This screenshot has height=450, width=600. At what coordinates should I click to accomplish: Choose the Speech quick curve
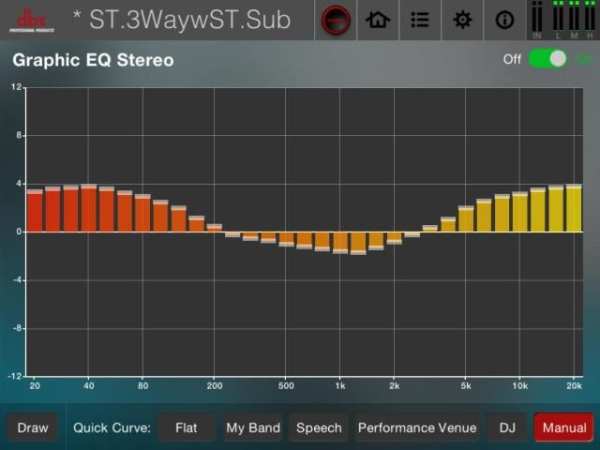[x=319, y=427]
